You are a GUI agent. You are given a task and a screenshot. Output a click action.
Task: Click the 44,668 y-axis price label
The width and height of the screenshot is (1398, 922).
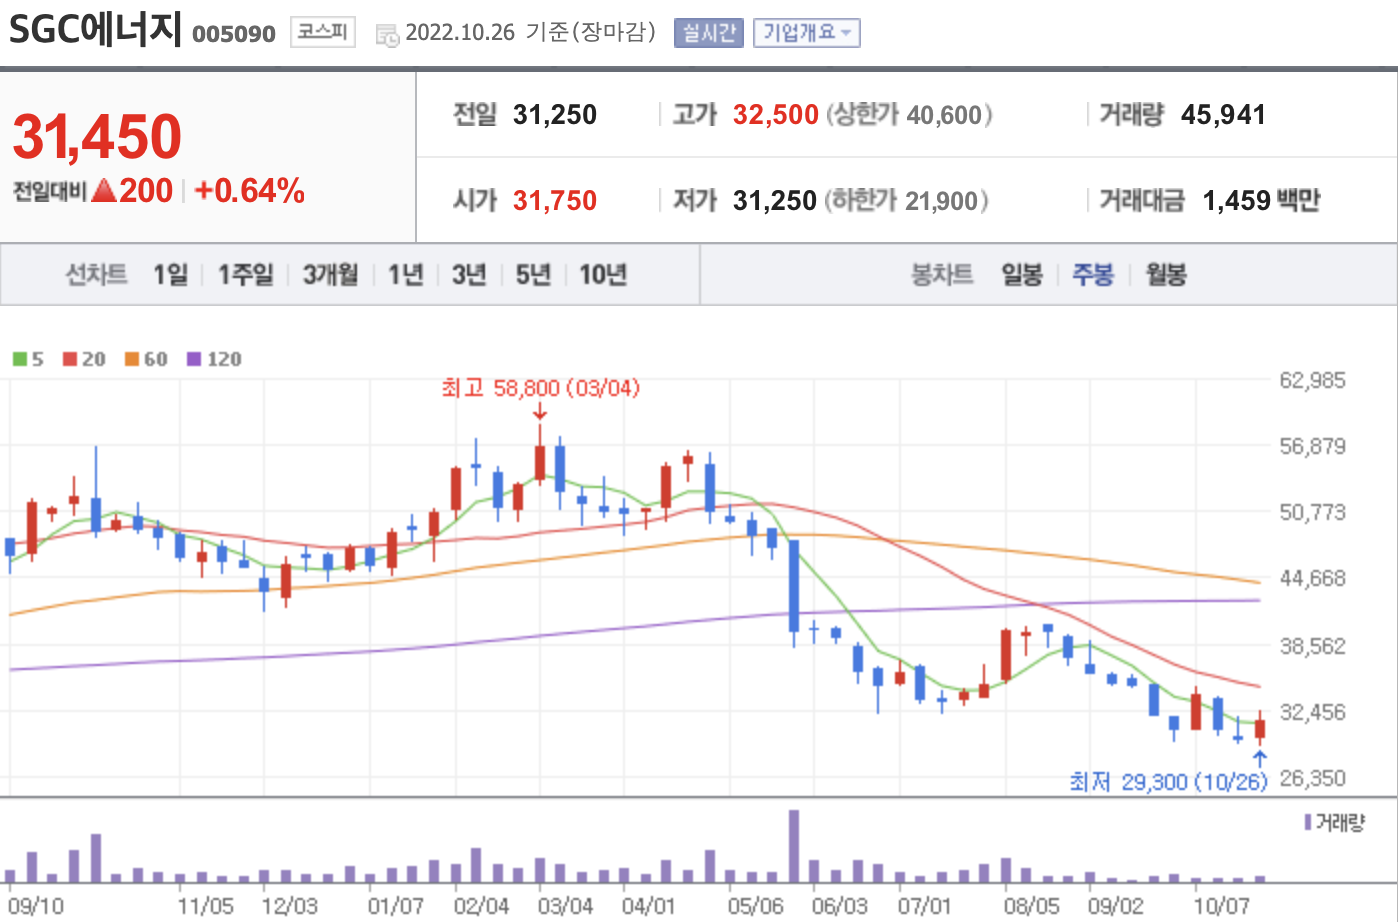(1313, 578)
